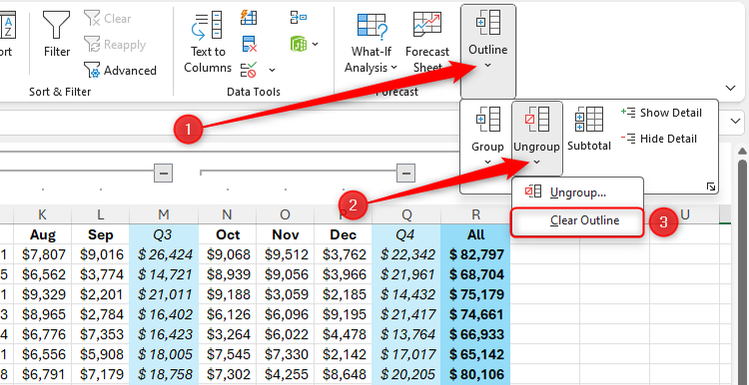The image size is (749, 385).
Task: Open the Outline dropdown in ribbon
Action: tap(488, 51)
